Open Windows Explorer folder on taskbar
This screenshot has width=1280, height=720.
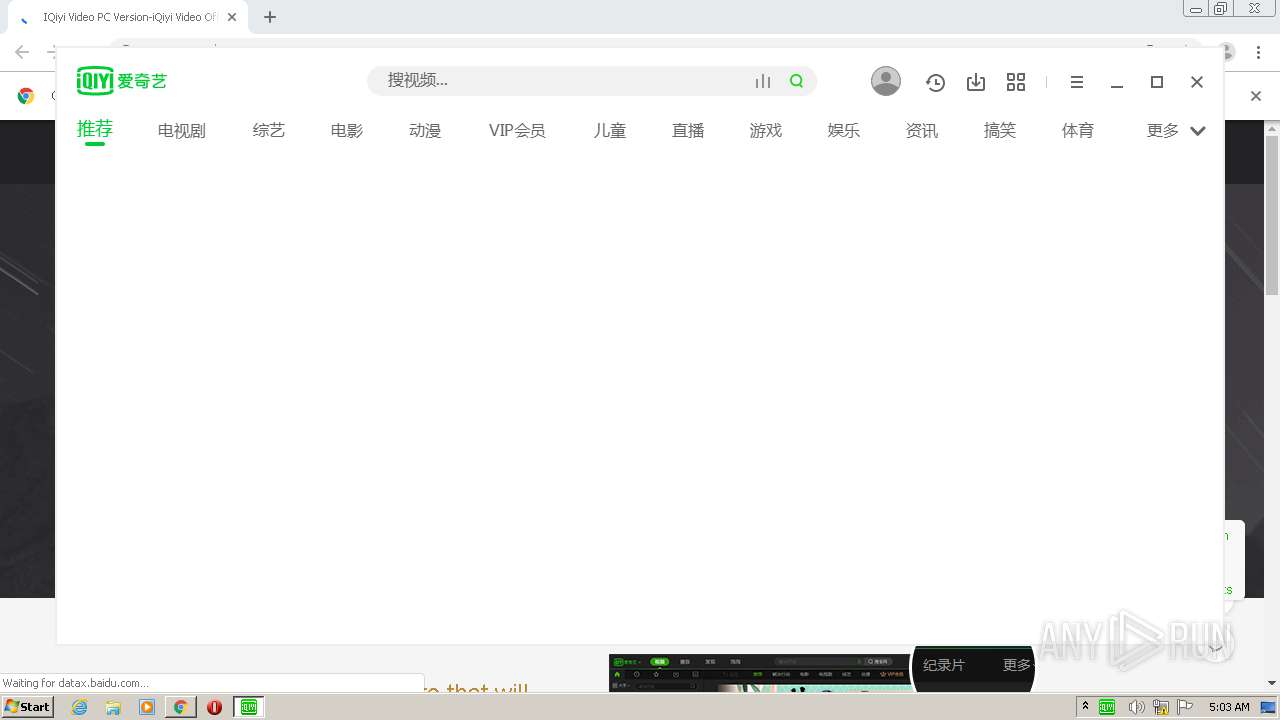pos(113,707)
